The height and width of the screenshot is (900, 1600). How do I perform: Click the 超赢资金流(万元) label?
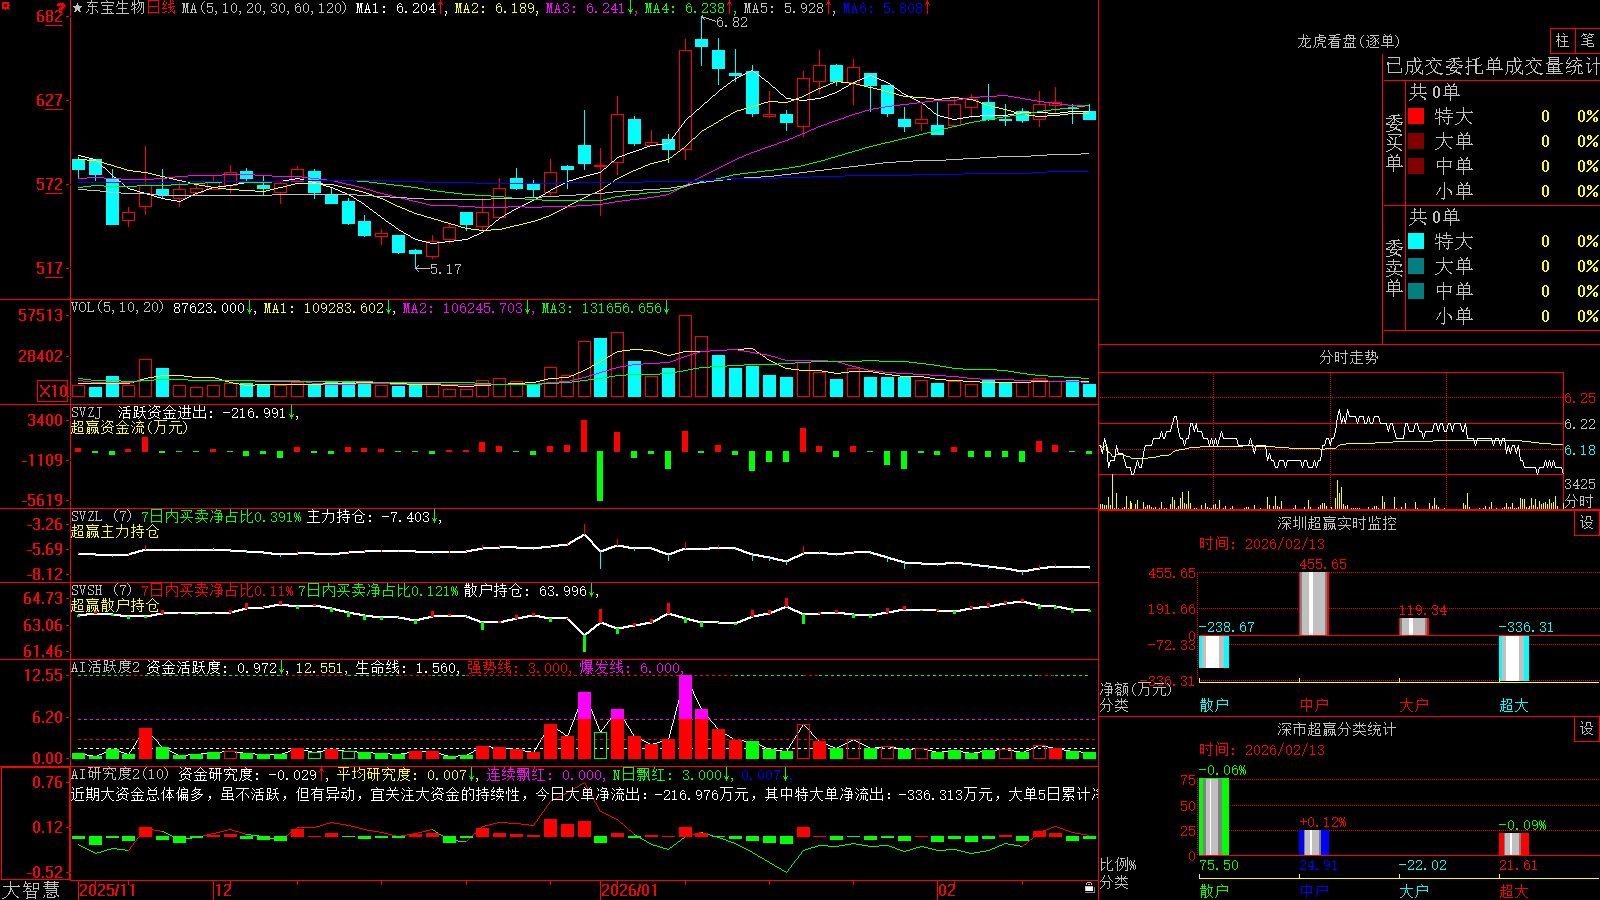pos(129,427)
